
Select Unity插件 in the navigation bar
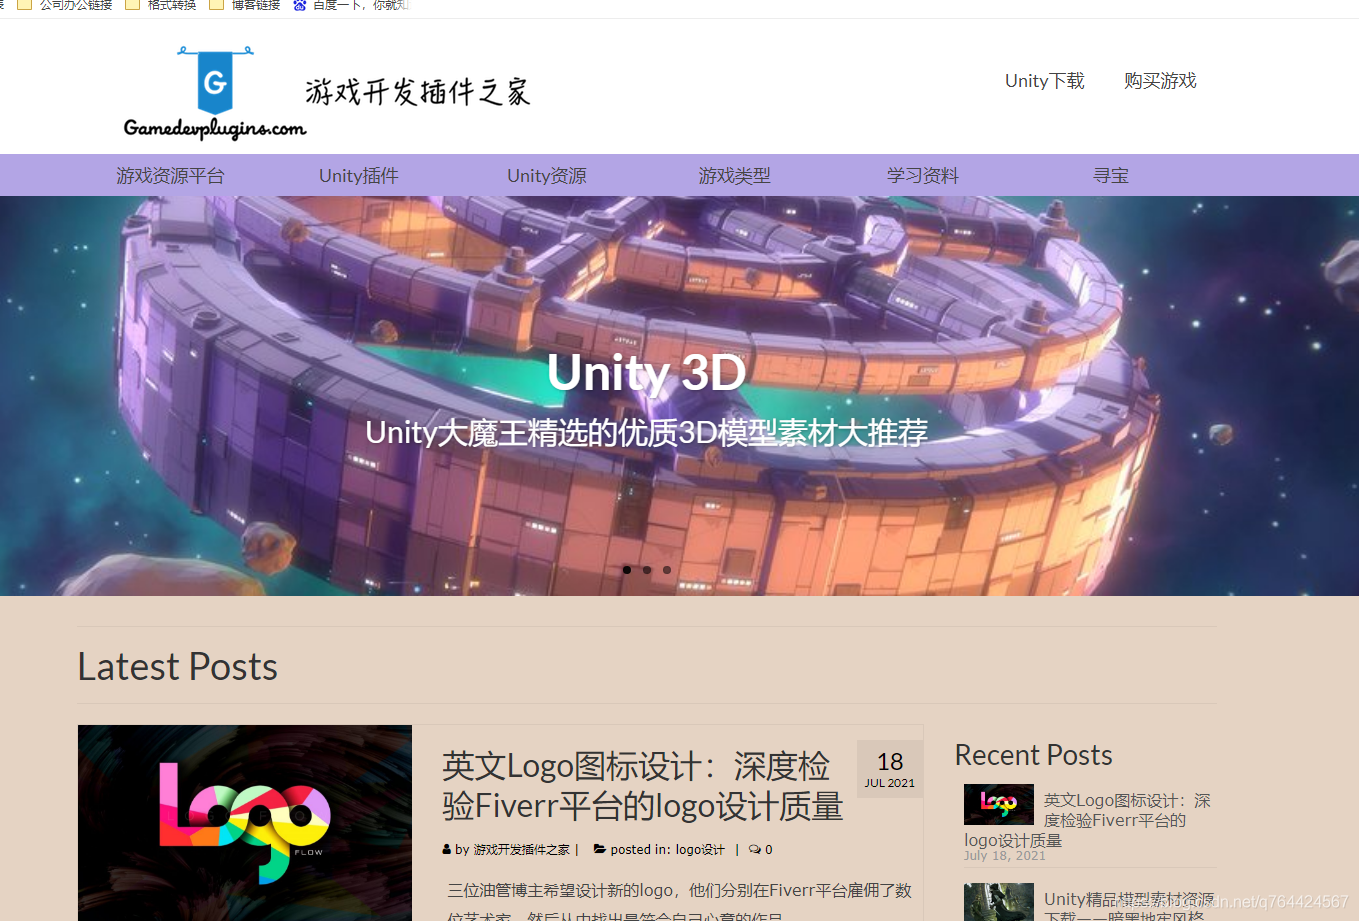click(358, 176)
